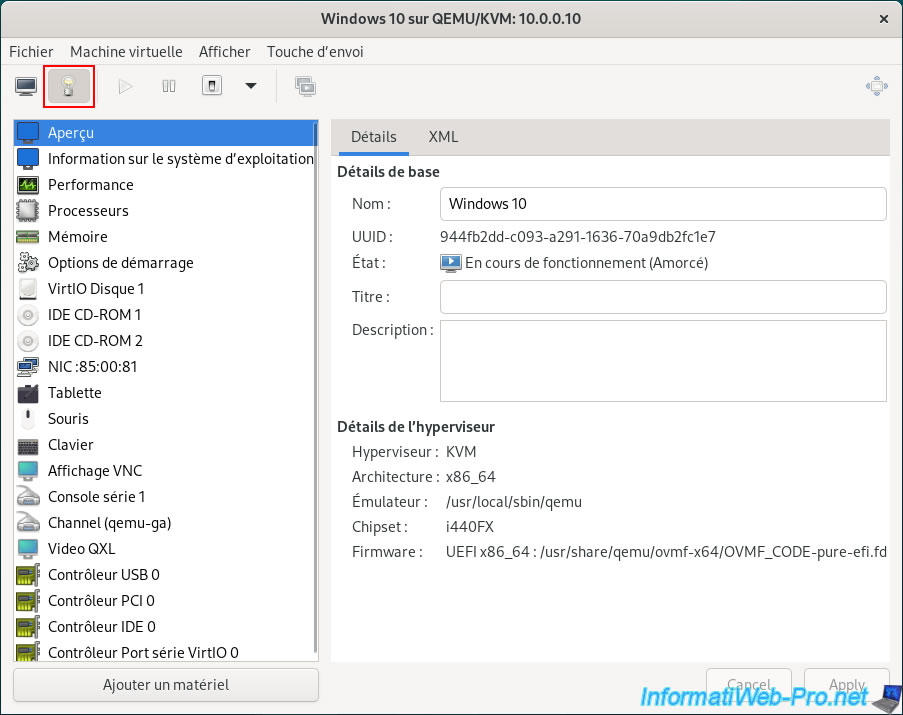
Task: Select the Clavier keyboard icon
Action: click(x=28, y=446)
